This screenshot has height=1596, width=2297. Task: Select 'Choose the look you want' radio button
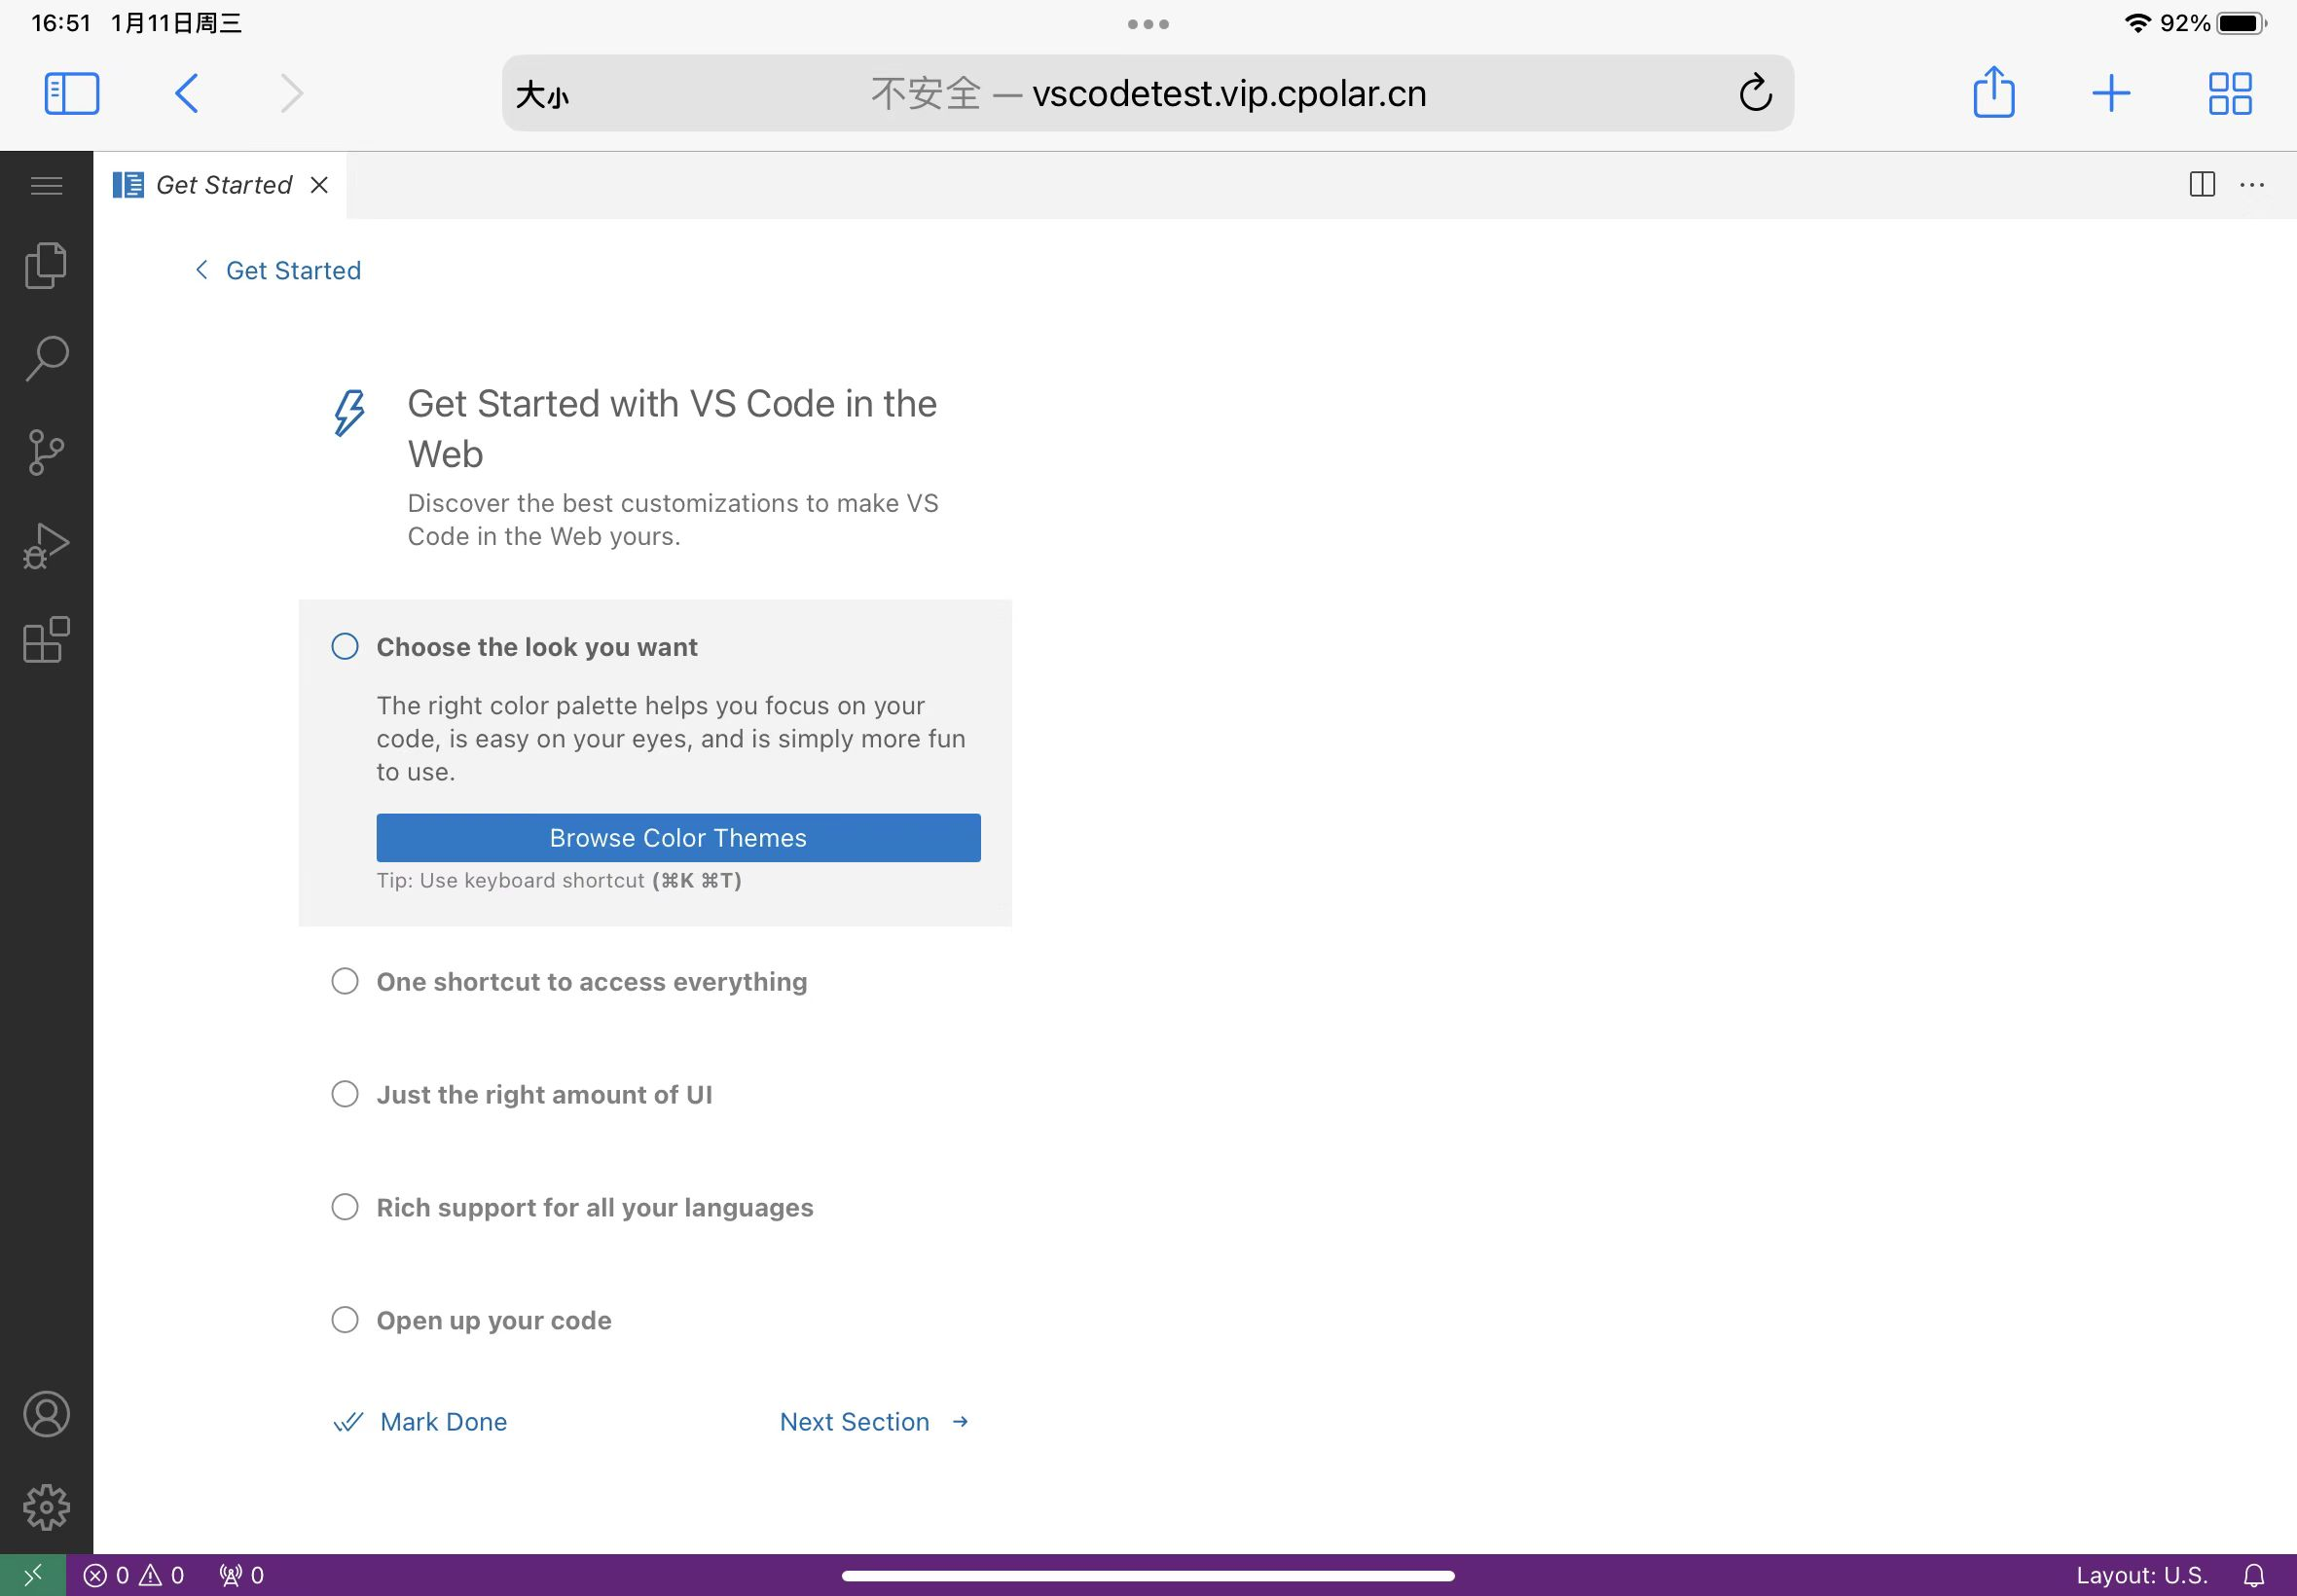pyautogui.click(x=344, y=647)
